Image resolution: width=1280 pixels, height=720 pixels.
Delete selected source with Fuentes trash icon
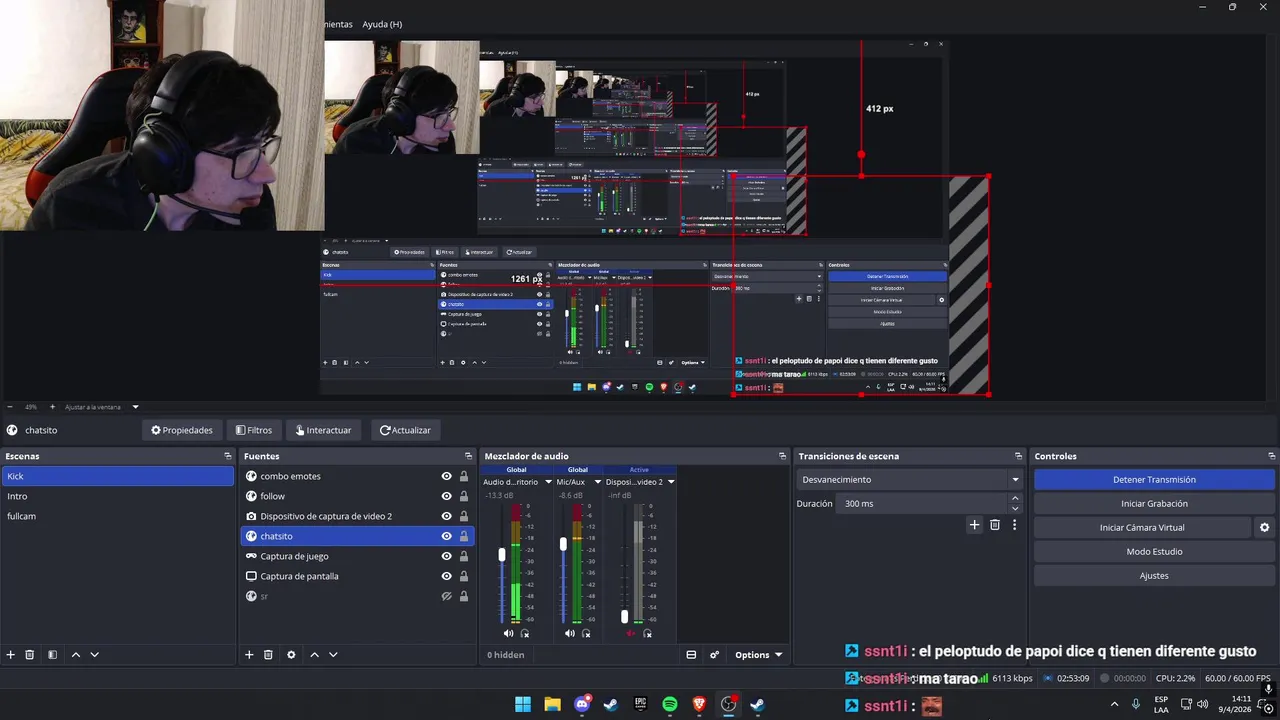[268, 655]
